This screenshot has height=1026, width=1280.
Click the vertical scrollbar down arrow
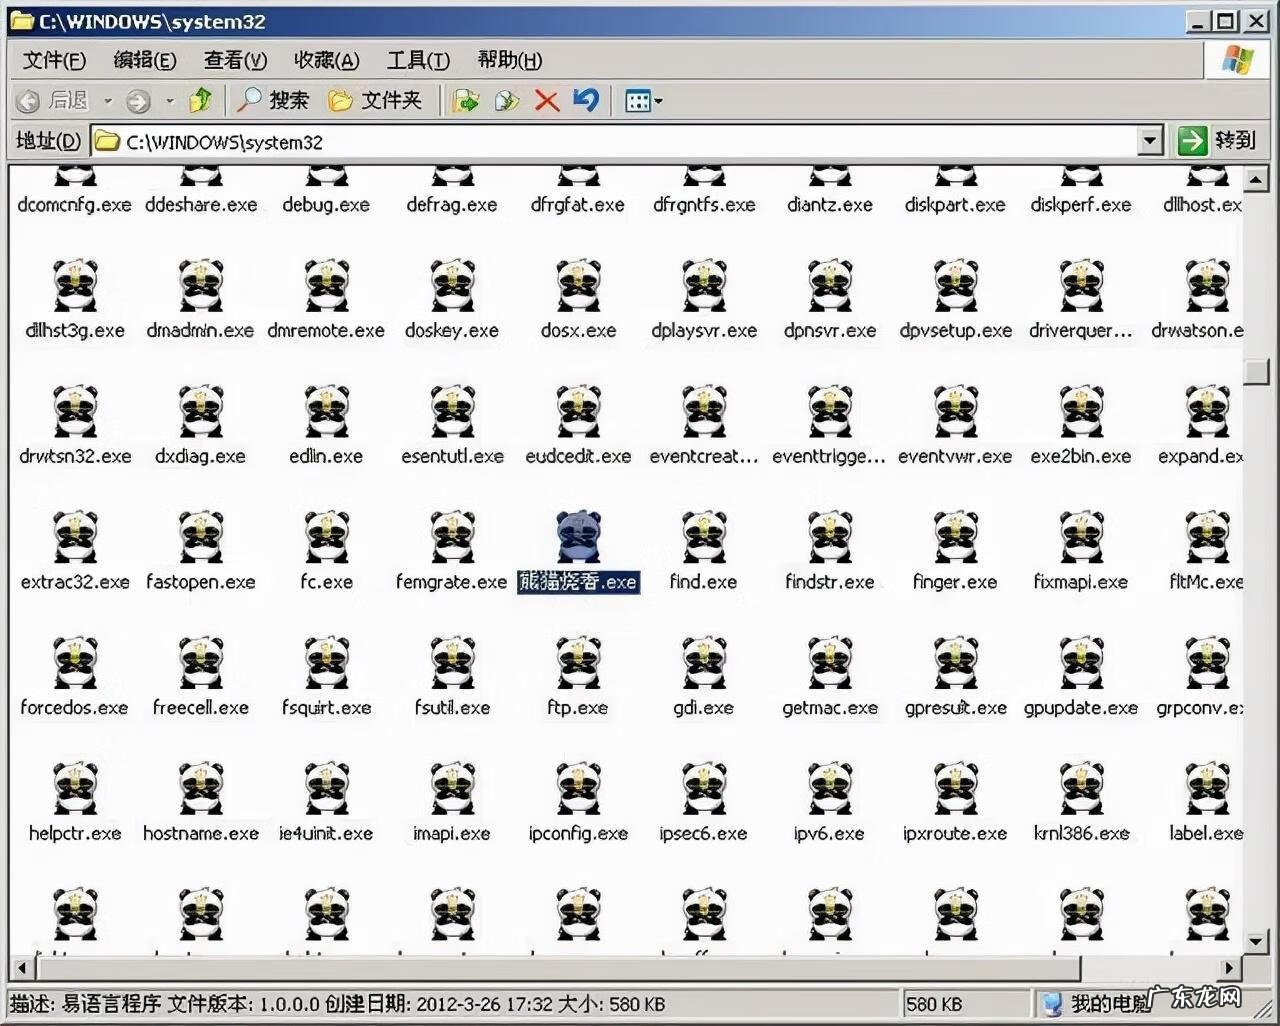[x=1256, y=941]
